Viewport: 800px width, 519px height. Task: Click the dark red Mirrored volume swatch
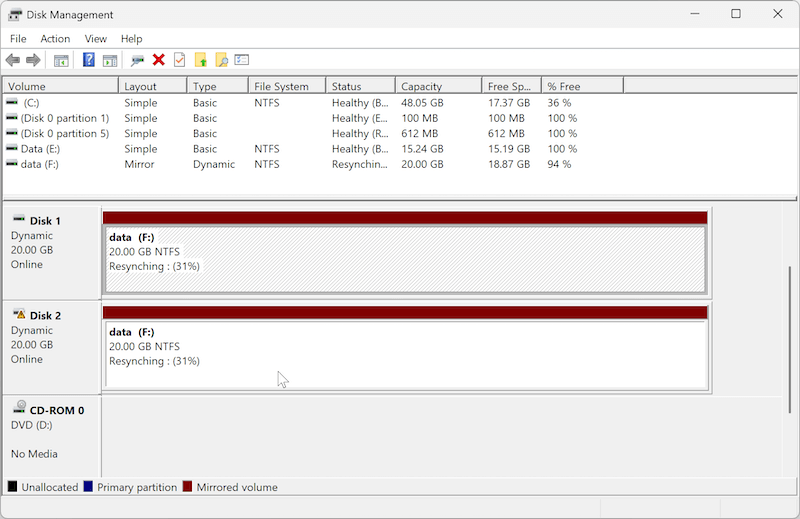click(x=188, y=486)
